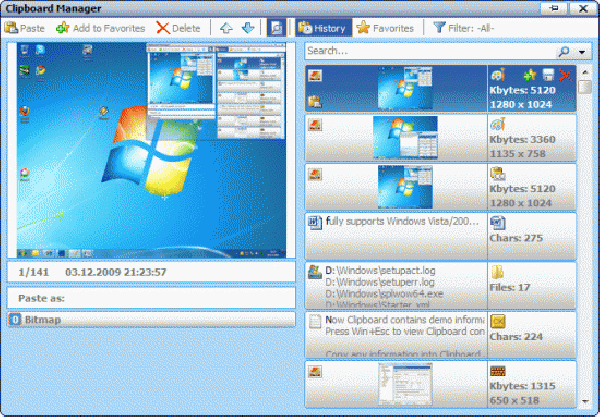This screenshot has height=417, width=600.
Task: Expand the search options dropdown arrow
Action: [x=582, y=52]
